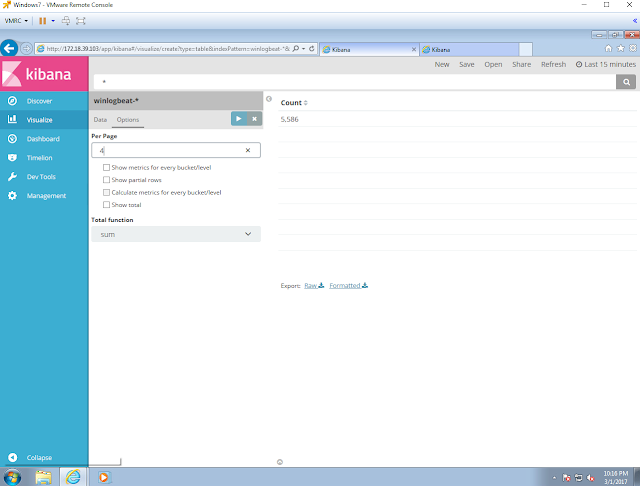Click the browser forward button
The width and height of the screenshot is (640, 486).
point(26,49)
